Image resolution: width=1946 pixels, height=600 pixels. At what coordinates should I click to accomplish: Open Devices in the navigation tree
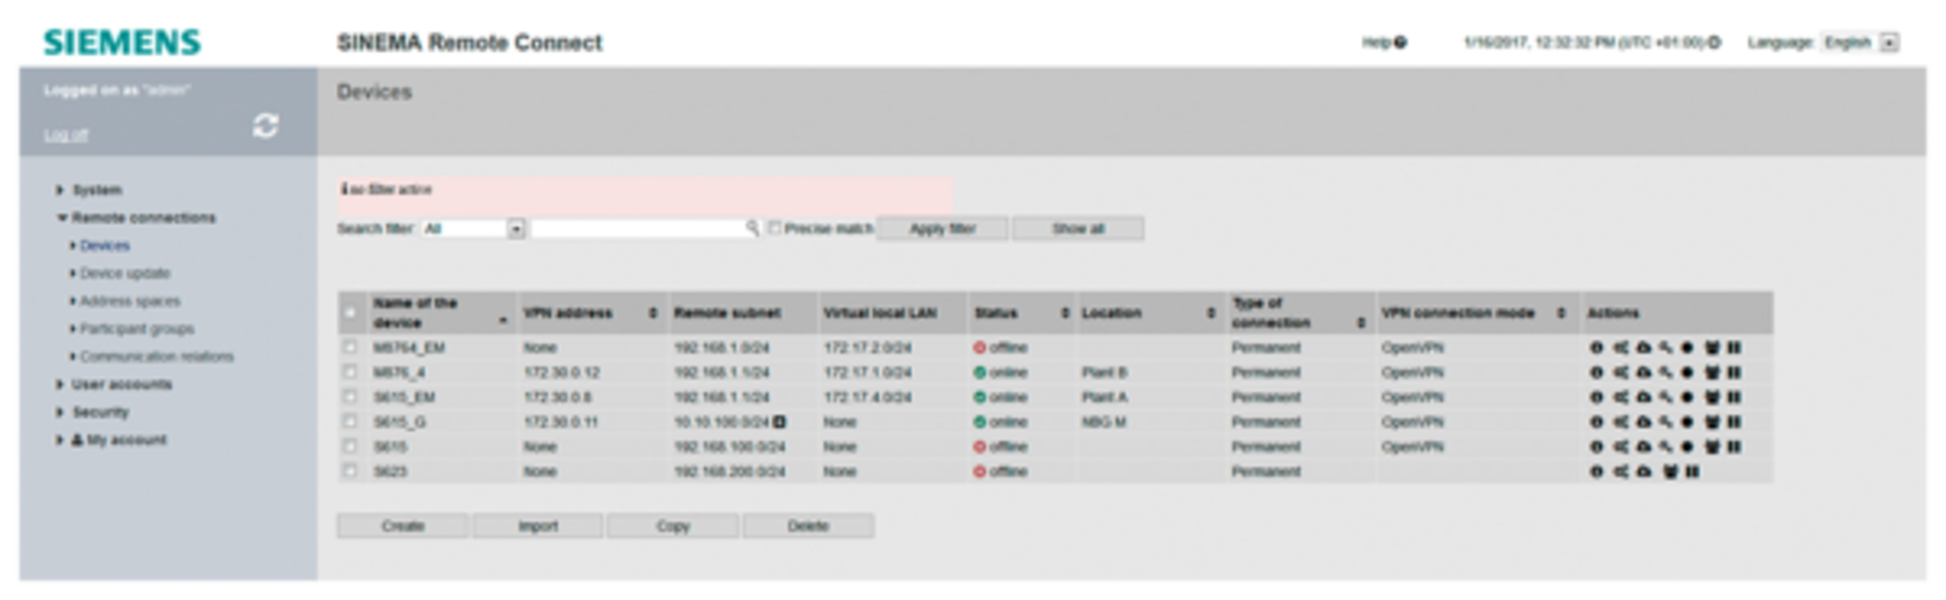104,246
